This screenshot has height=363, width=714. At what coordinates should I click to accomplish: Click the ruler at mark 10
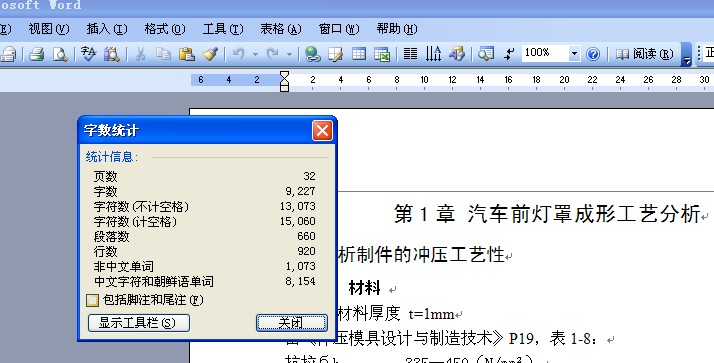pyautogui.click(x=424, y=80)
